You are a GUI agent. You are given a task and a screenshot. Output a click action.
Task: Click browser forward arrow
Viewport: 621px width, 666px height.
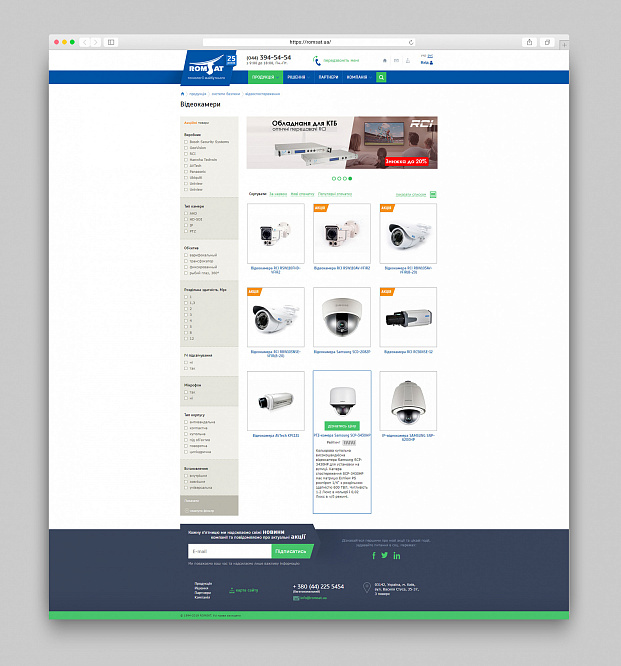click(96, 42)
